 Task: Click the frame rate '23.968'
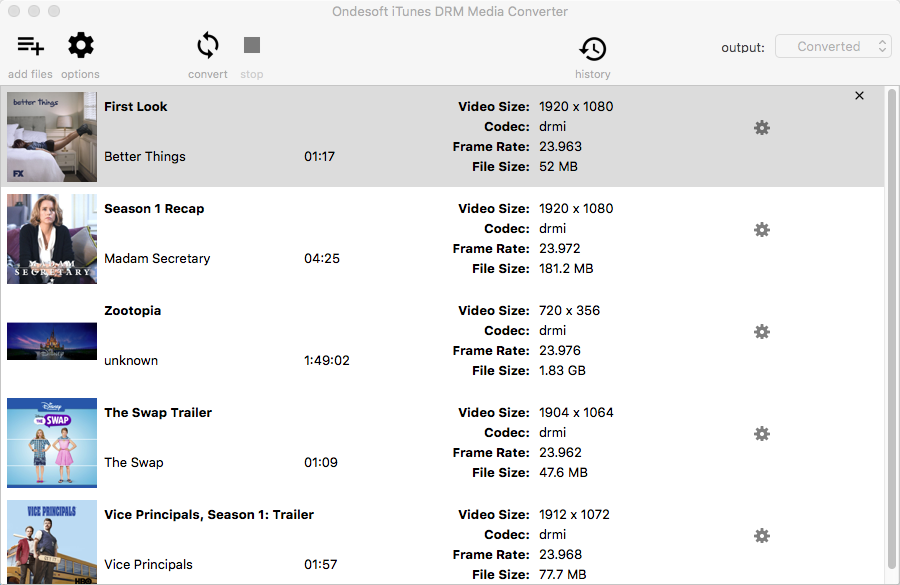click(560, 555)
